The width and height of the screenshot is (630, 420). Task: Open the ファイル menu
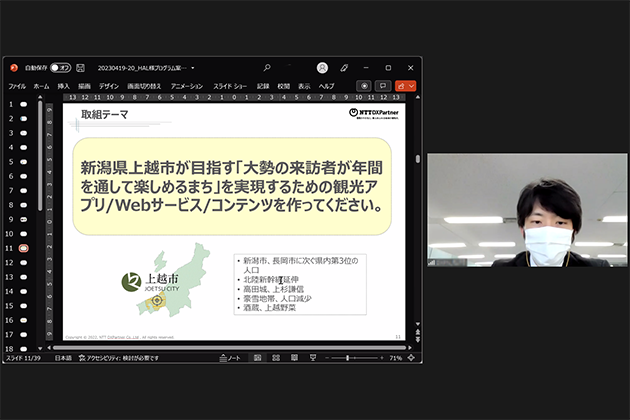17,86
